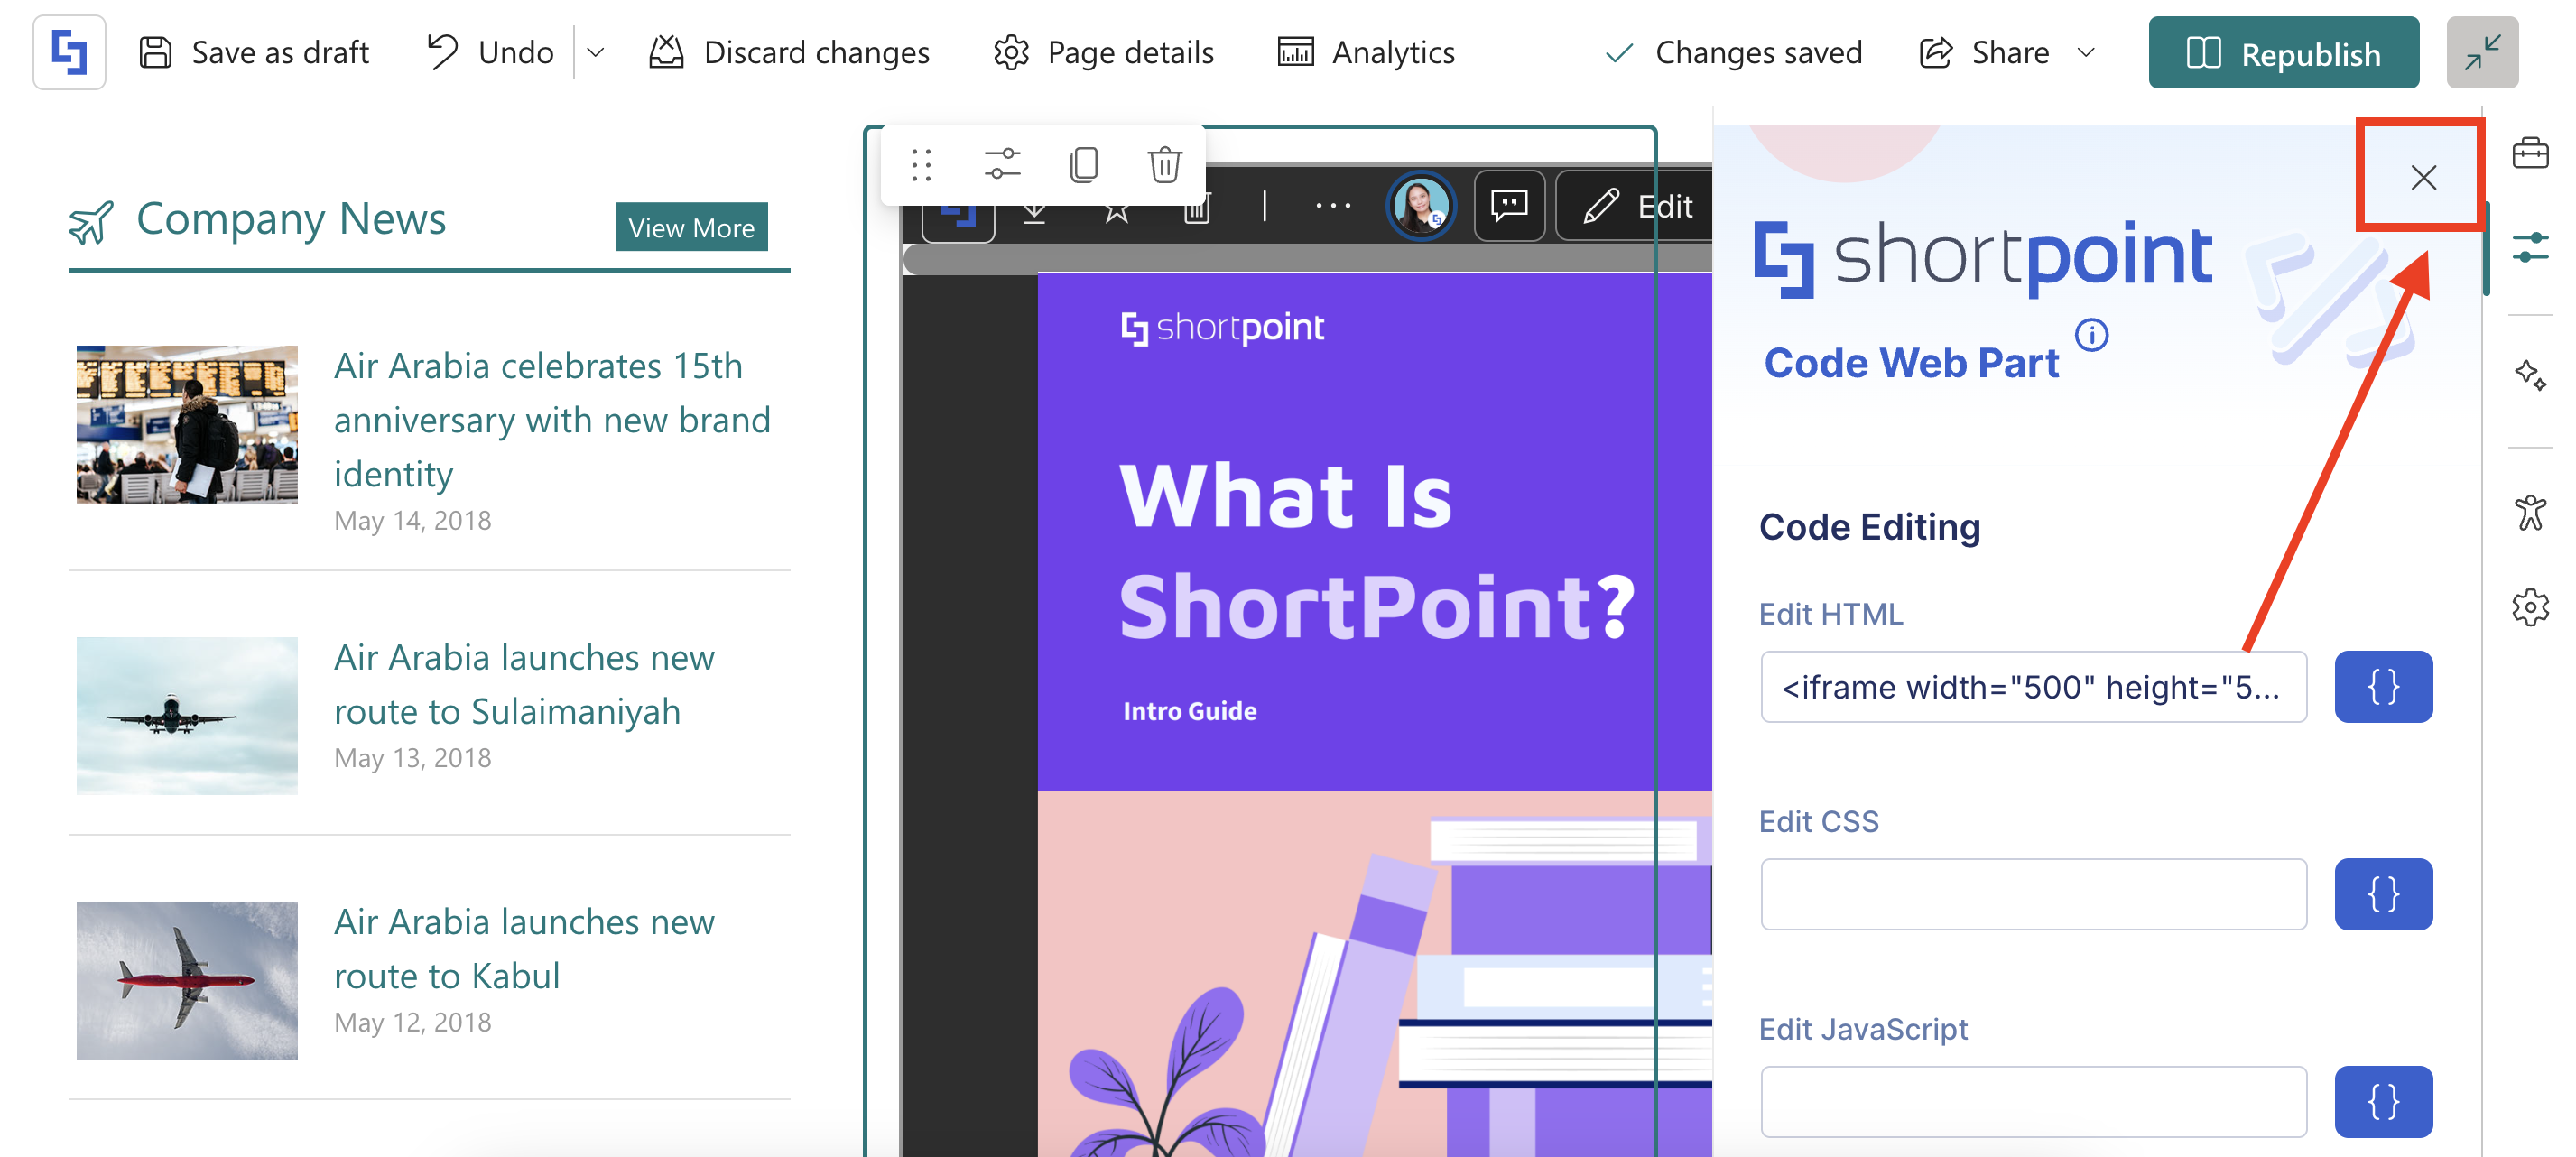
Task: Click Code Web Part info icon
Action: click(2091, 334)
